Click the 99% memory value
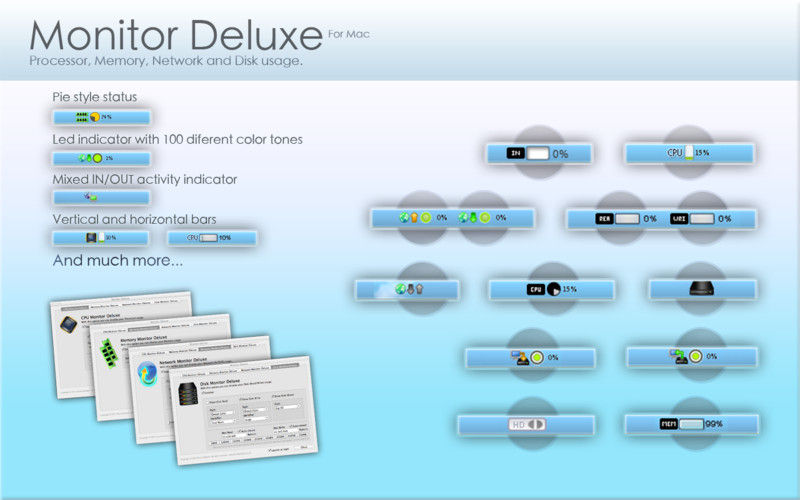The image size is (800, 500). (x=714, y=424)
